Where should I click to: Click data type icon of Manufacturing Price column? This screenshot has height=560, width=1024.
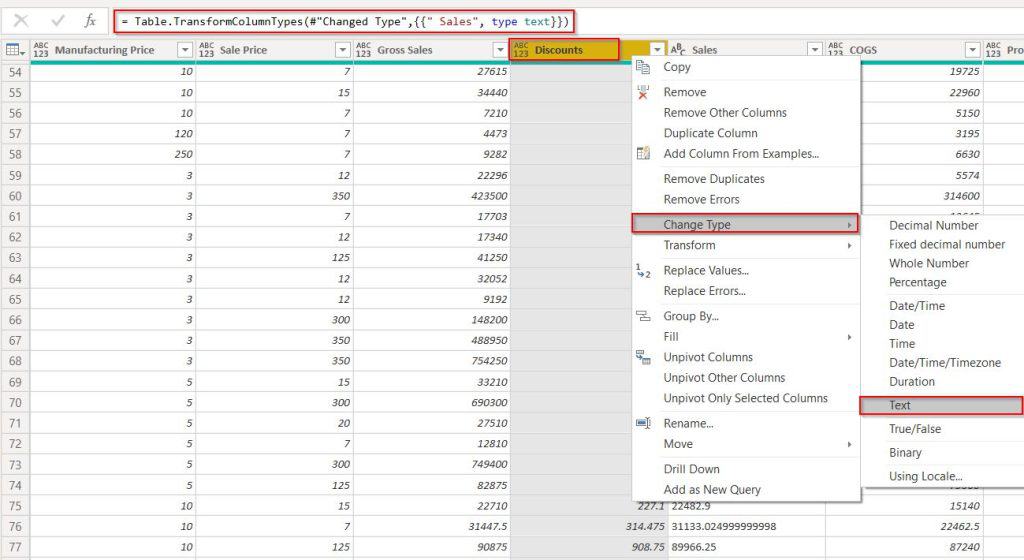(40, 50)
